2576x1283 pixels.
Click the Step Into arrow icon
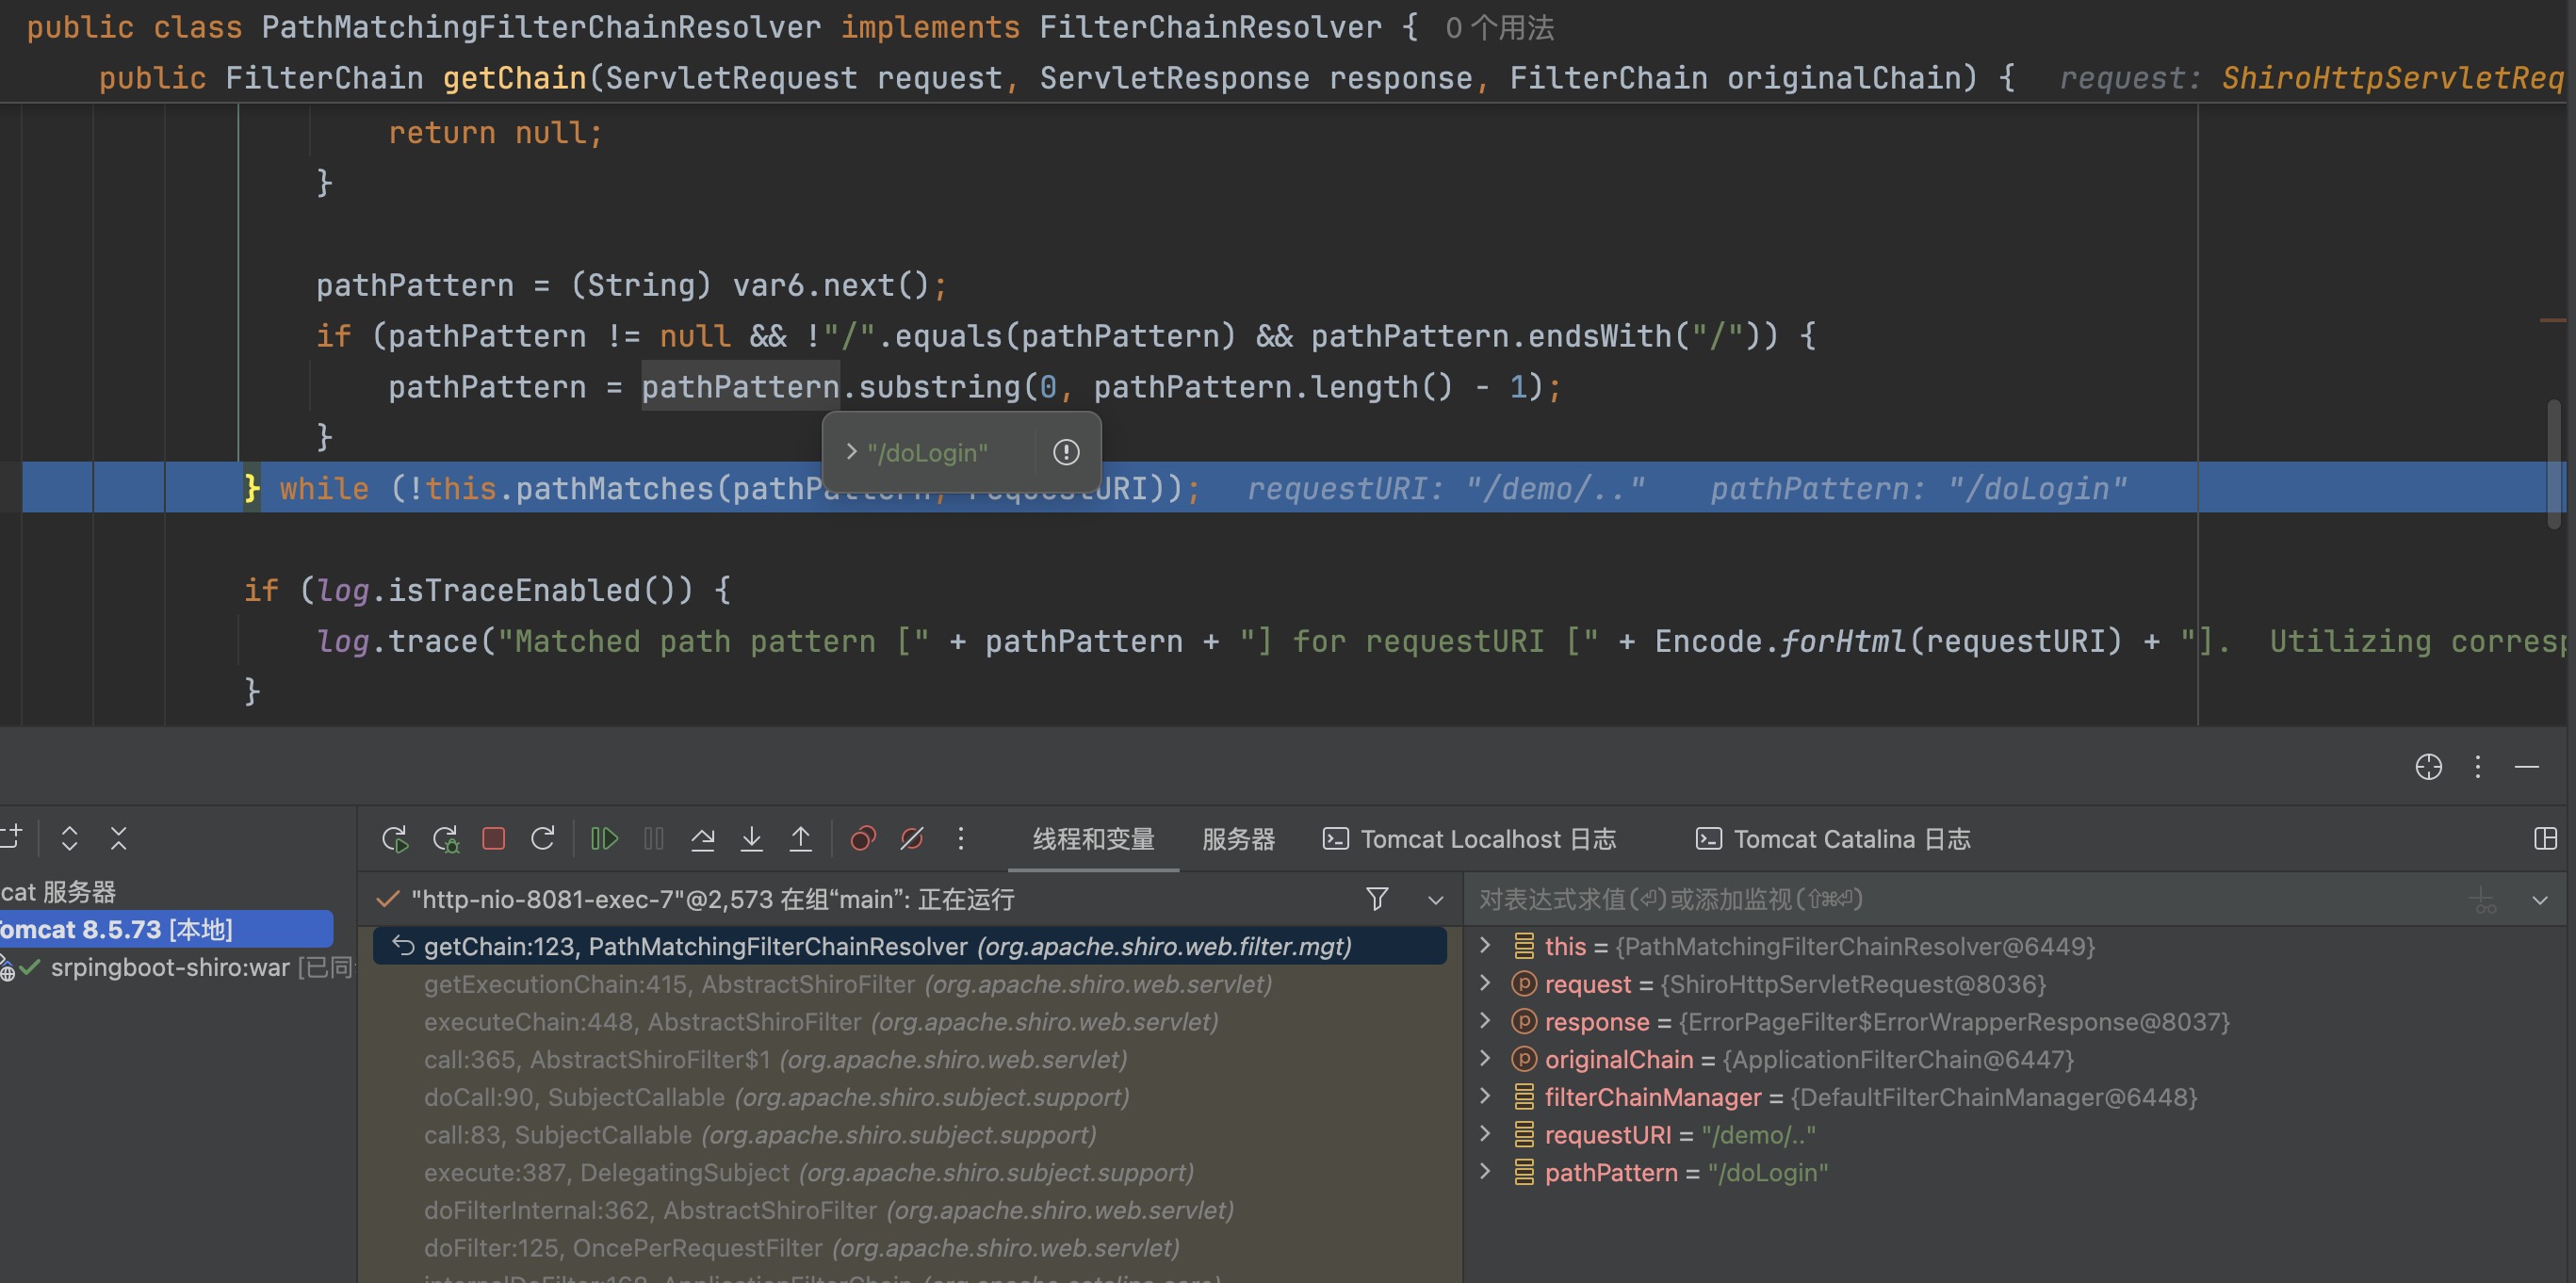[x=751, y=838]
